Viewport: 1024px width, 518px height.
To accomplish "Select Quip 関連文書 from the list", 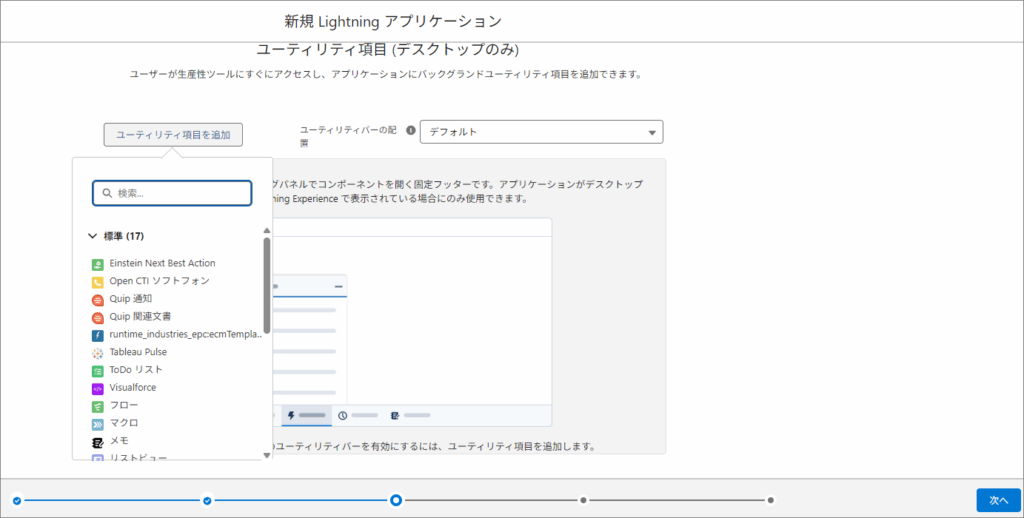I will coord(146,317).
